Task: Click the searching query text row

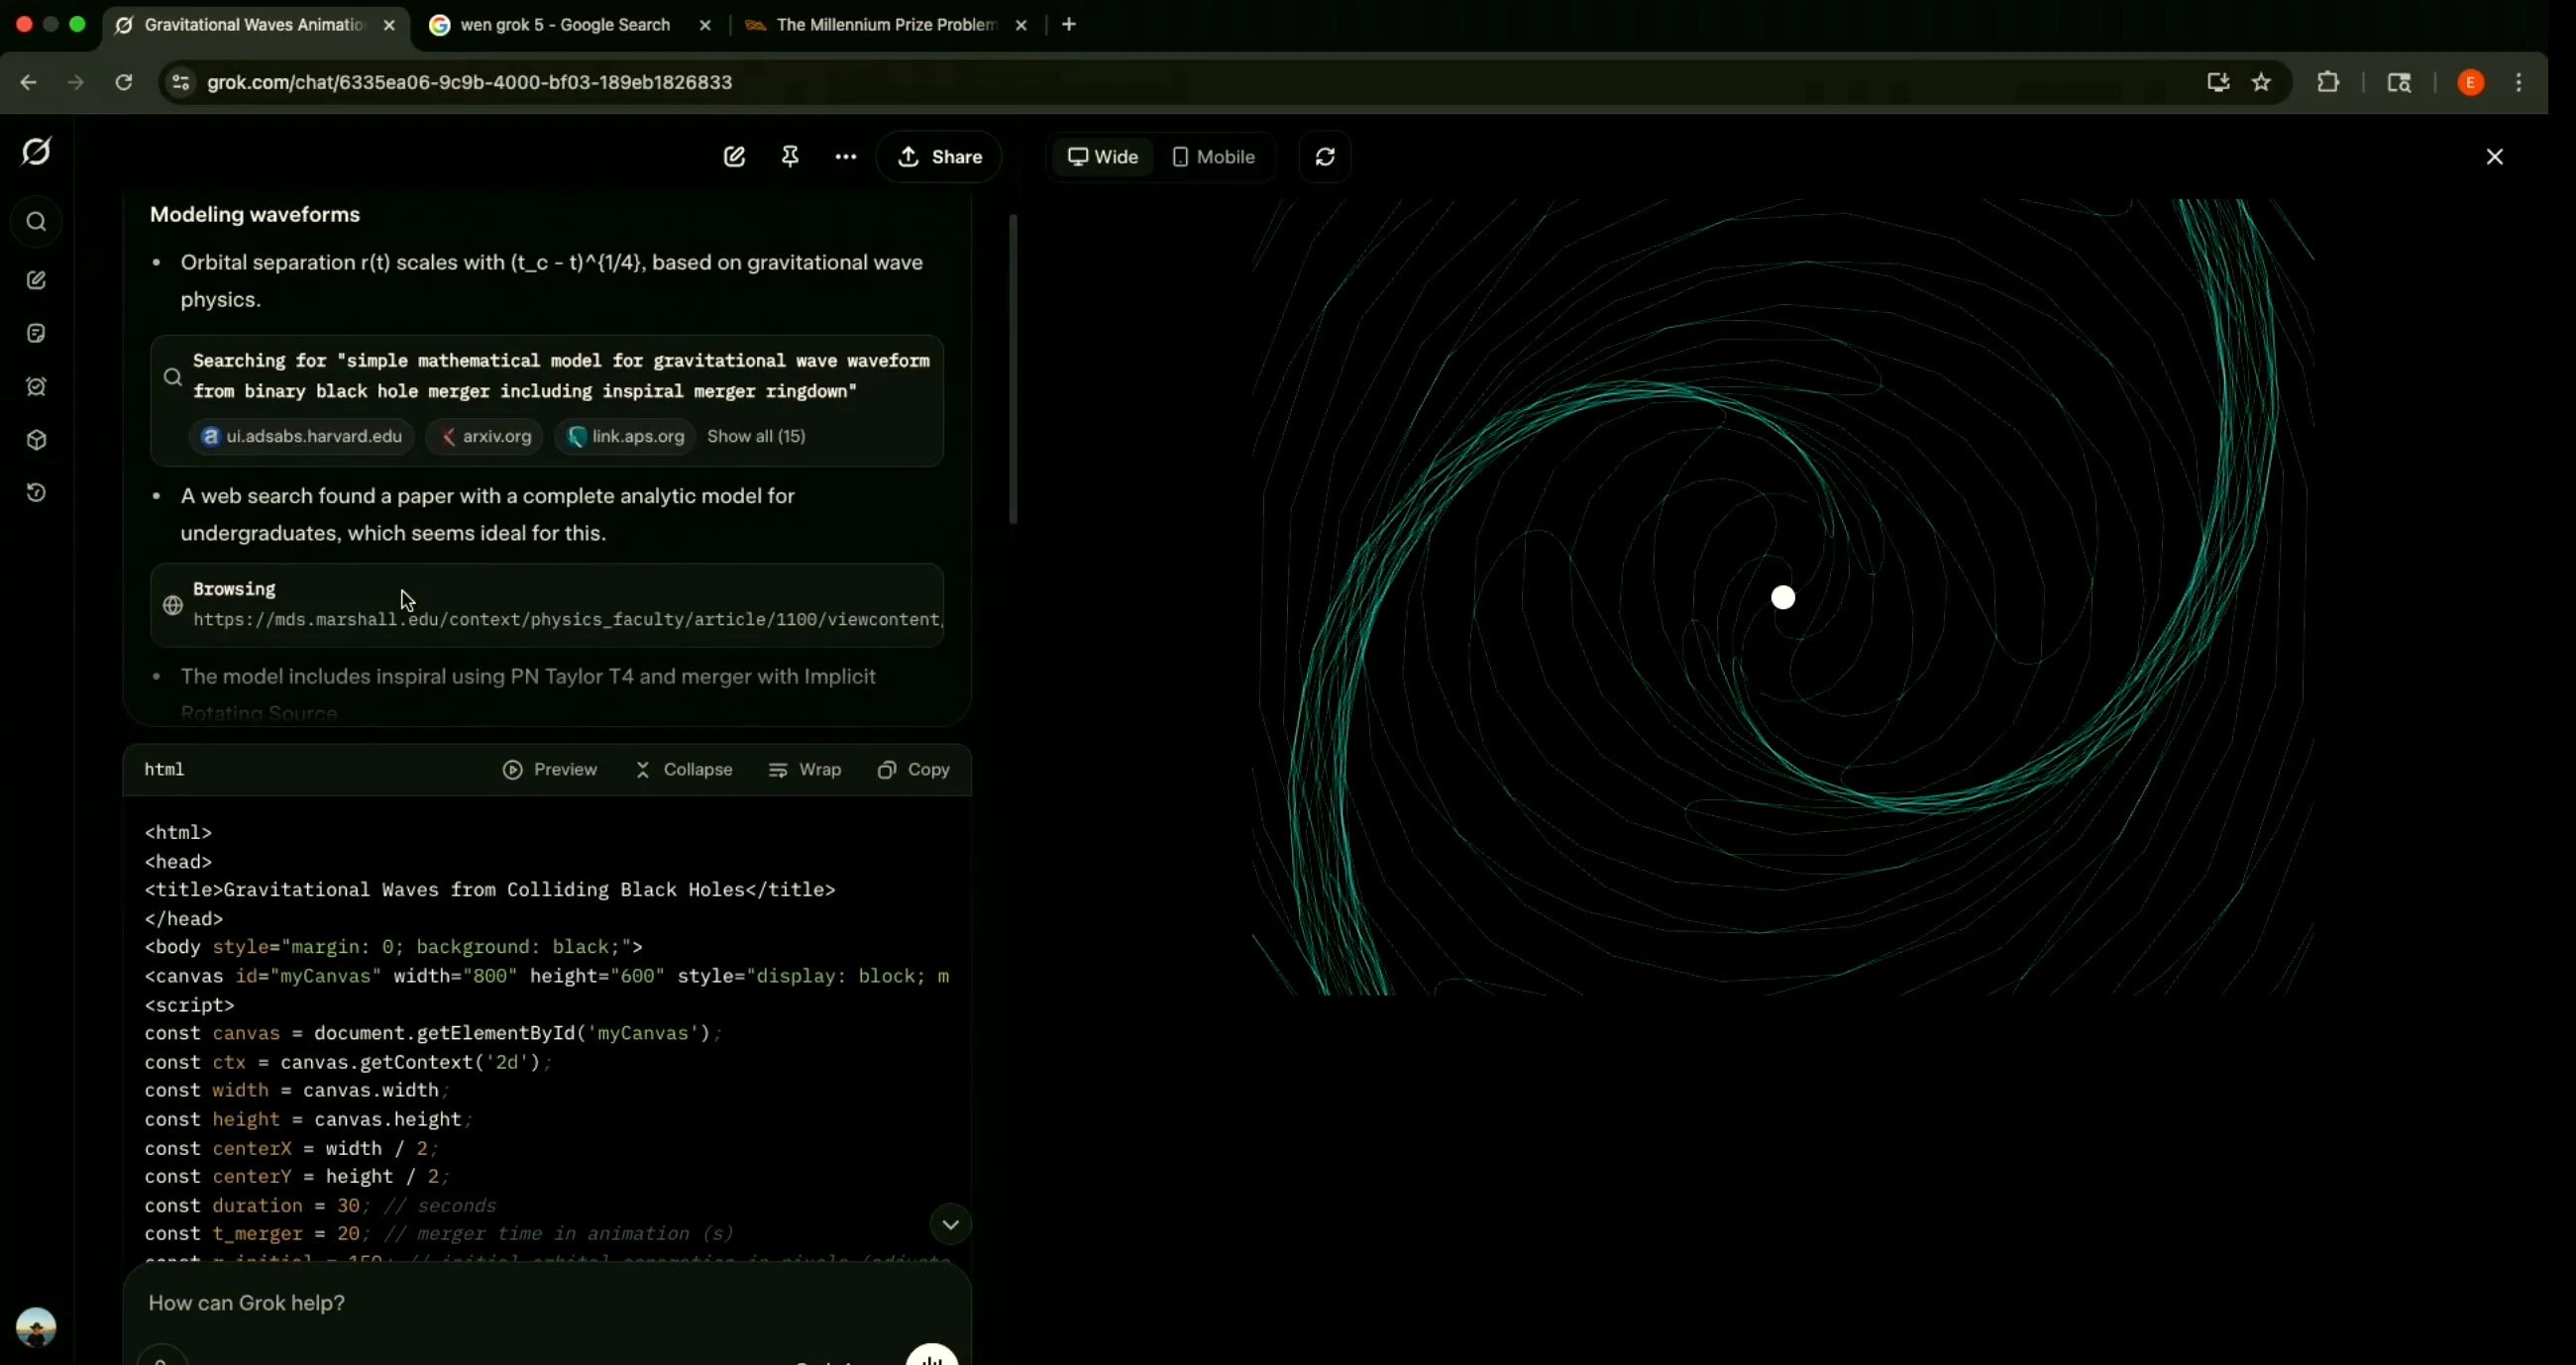Action: [x=561, y=376]
